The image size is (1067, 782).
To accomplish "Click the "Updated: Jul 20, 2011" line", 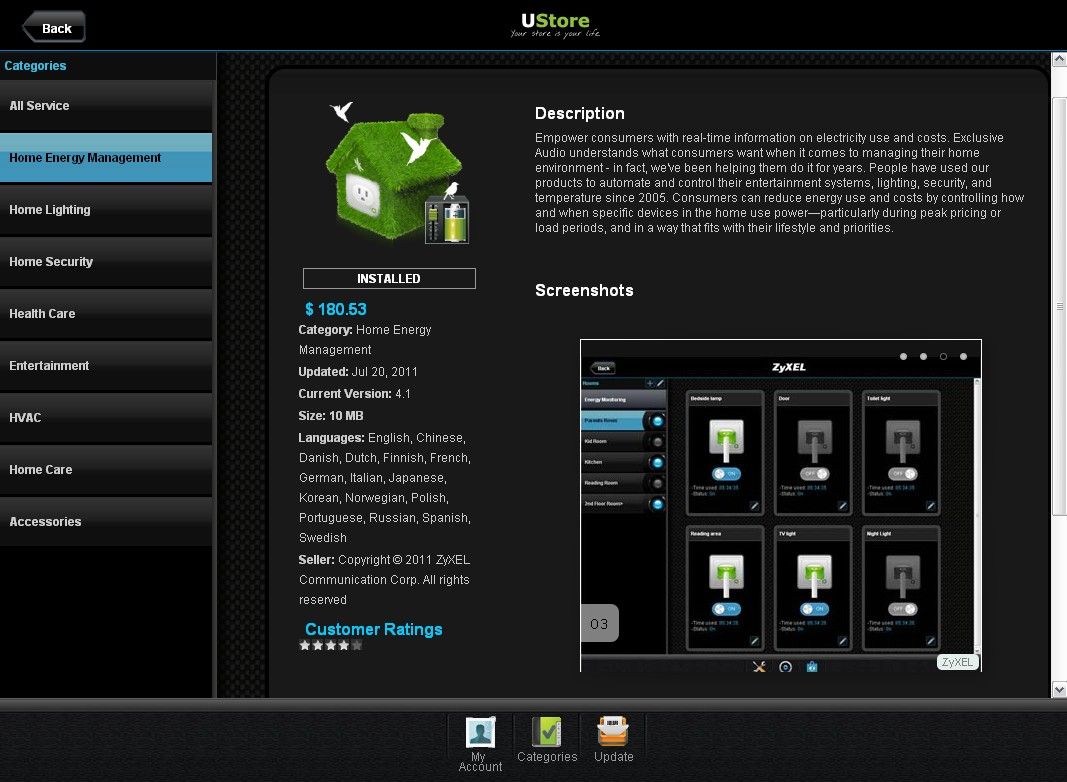I will pos(358,372).
